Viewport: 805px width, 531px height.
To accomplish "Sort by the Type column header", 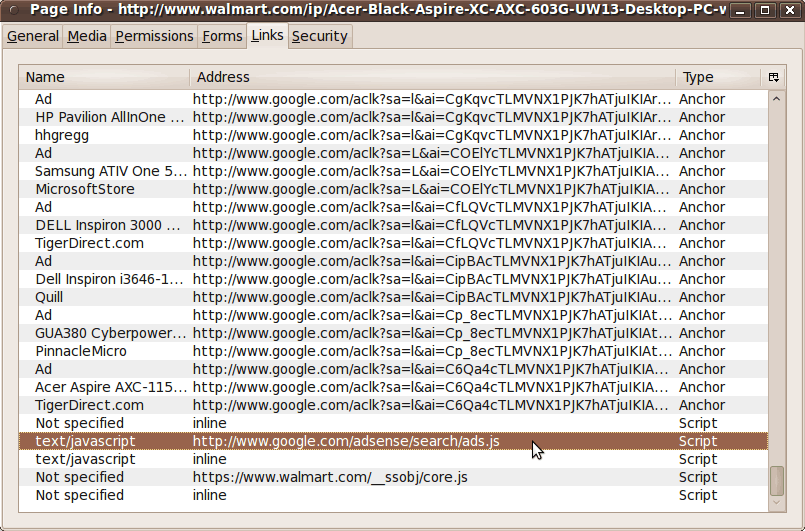I will 718,77.
